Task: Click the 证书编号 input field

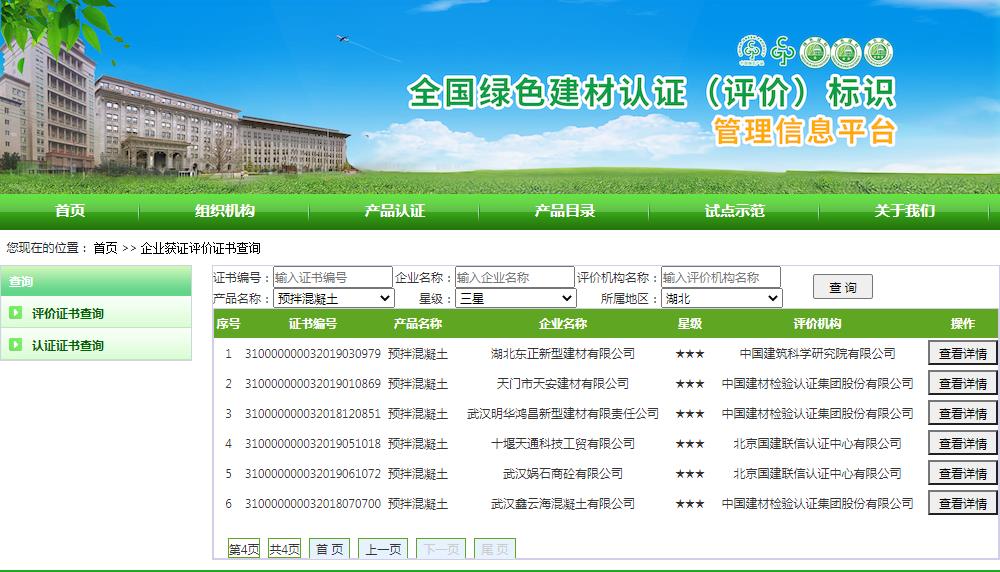Action: pyautogui.click(x=332, y=277)
